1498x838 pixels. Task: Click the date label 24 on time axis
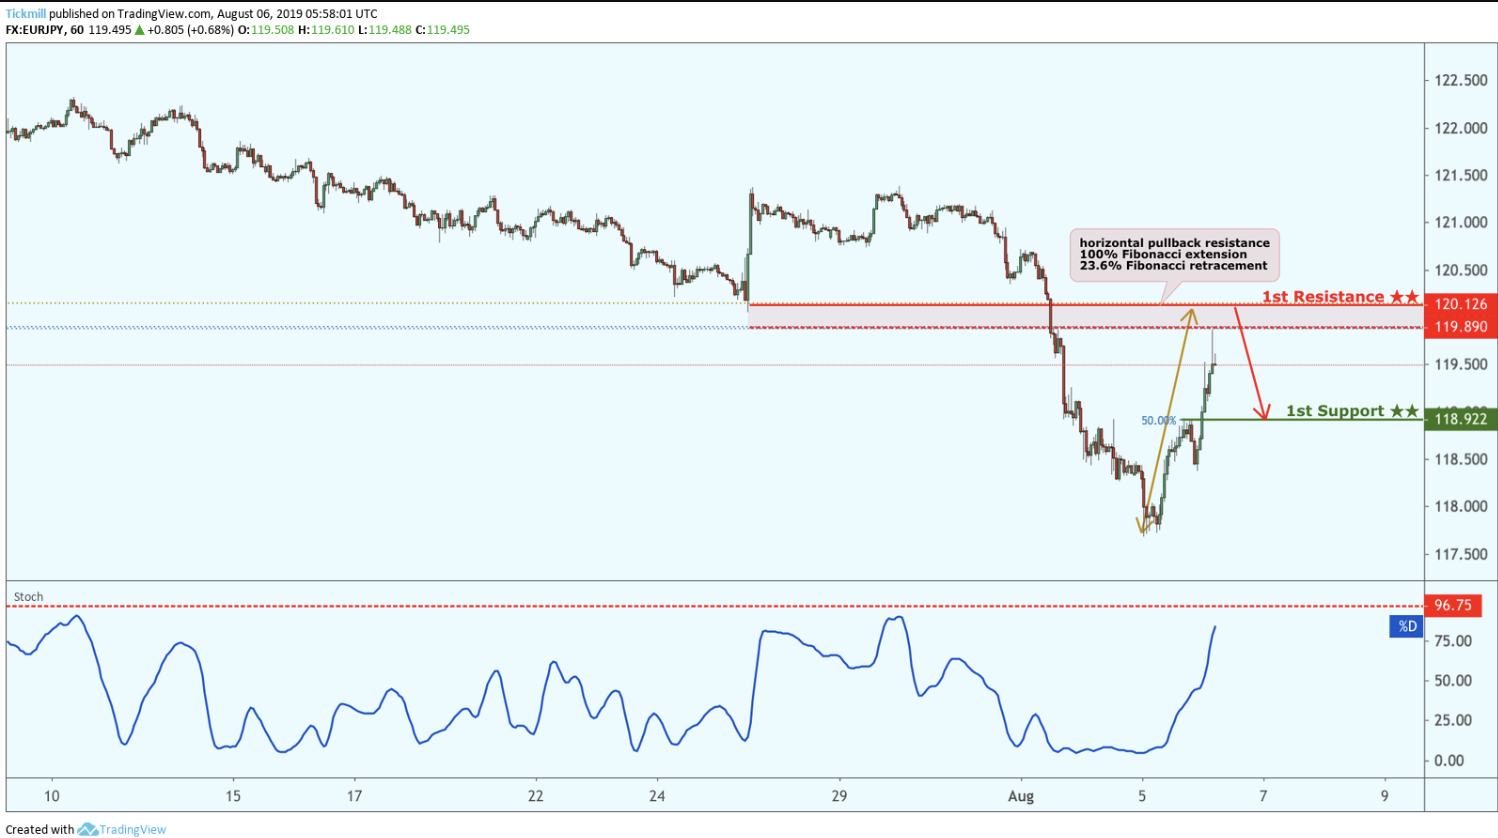[657, 796]
